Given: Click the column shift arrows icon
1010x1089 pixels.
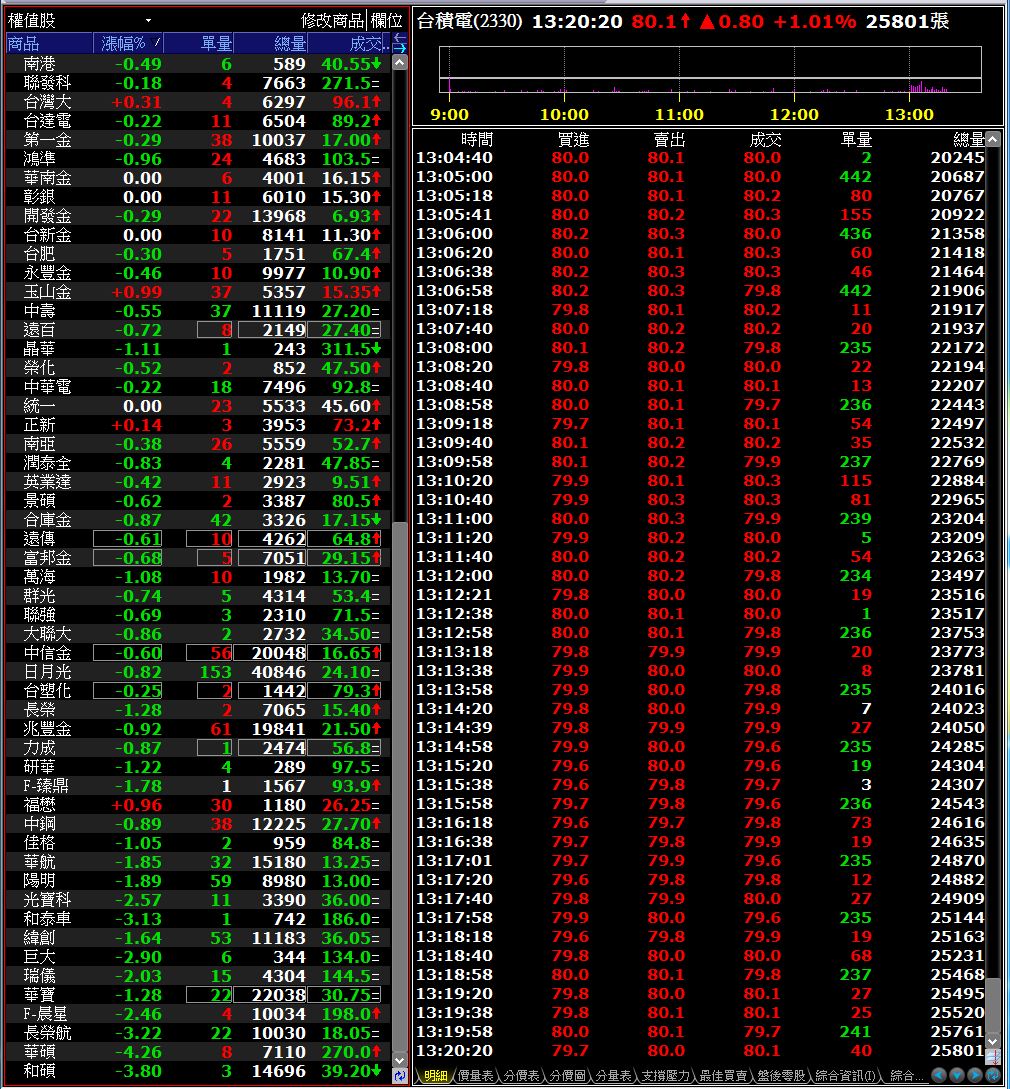Looking at the screenshot, I should (x=399, y=44).
